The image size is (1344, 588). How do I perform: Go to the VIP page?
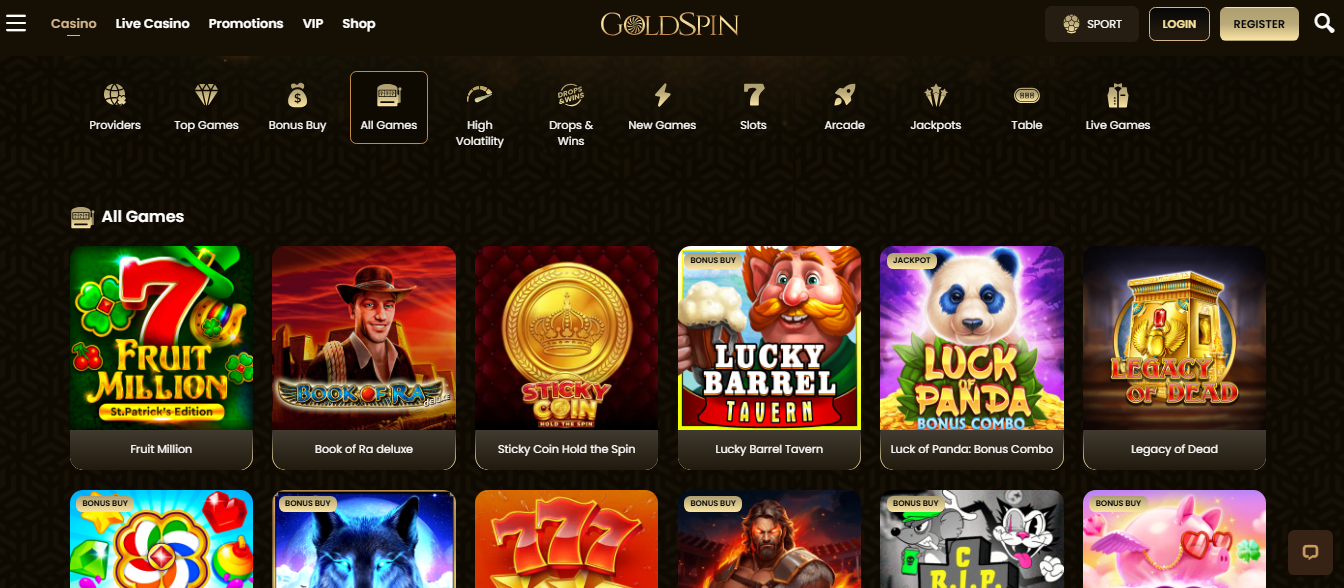pyautogui.click(x=313, y=23)
